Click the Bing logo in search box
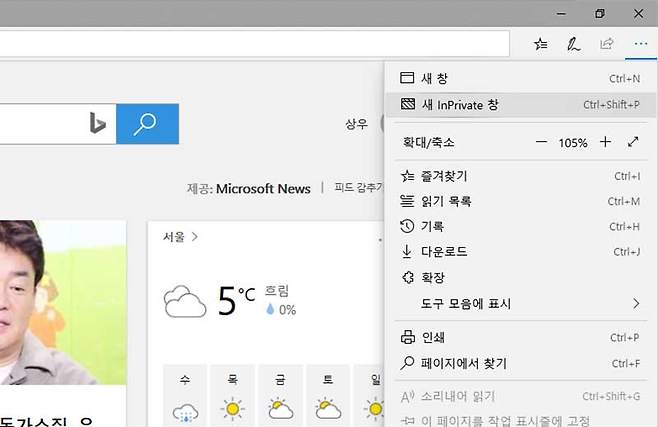658x427 pixels. 97,123
